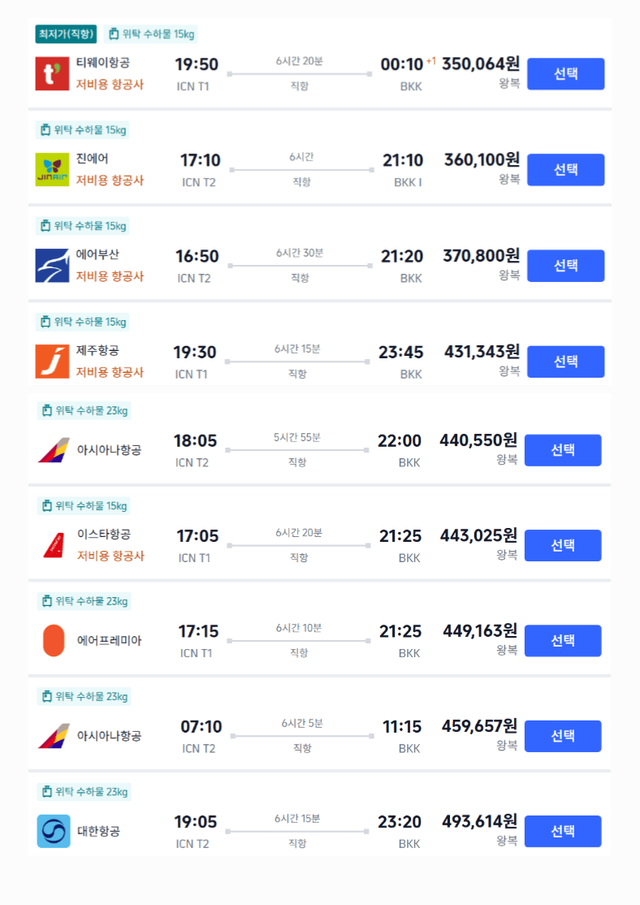Select the 350,064원 T'way flight
Screen dimensions: 640x905
coord(565,74)
